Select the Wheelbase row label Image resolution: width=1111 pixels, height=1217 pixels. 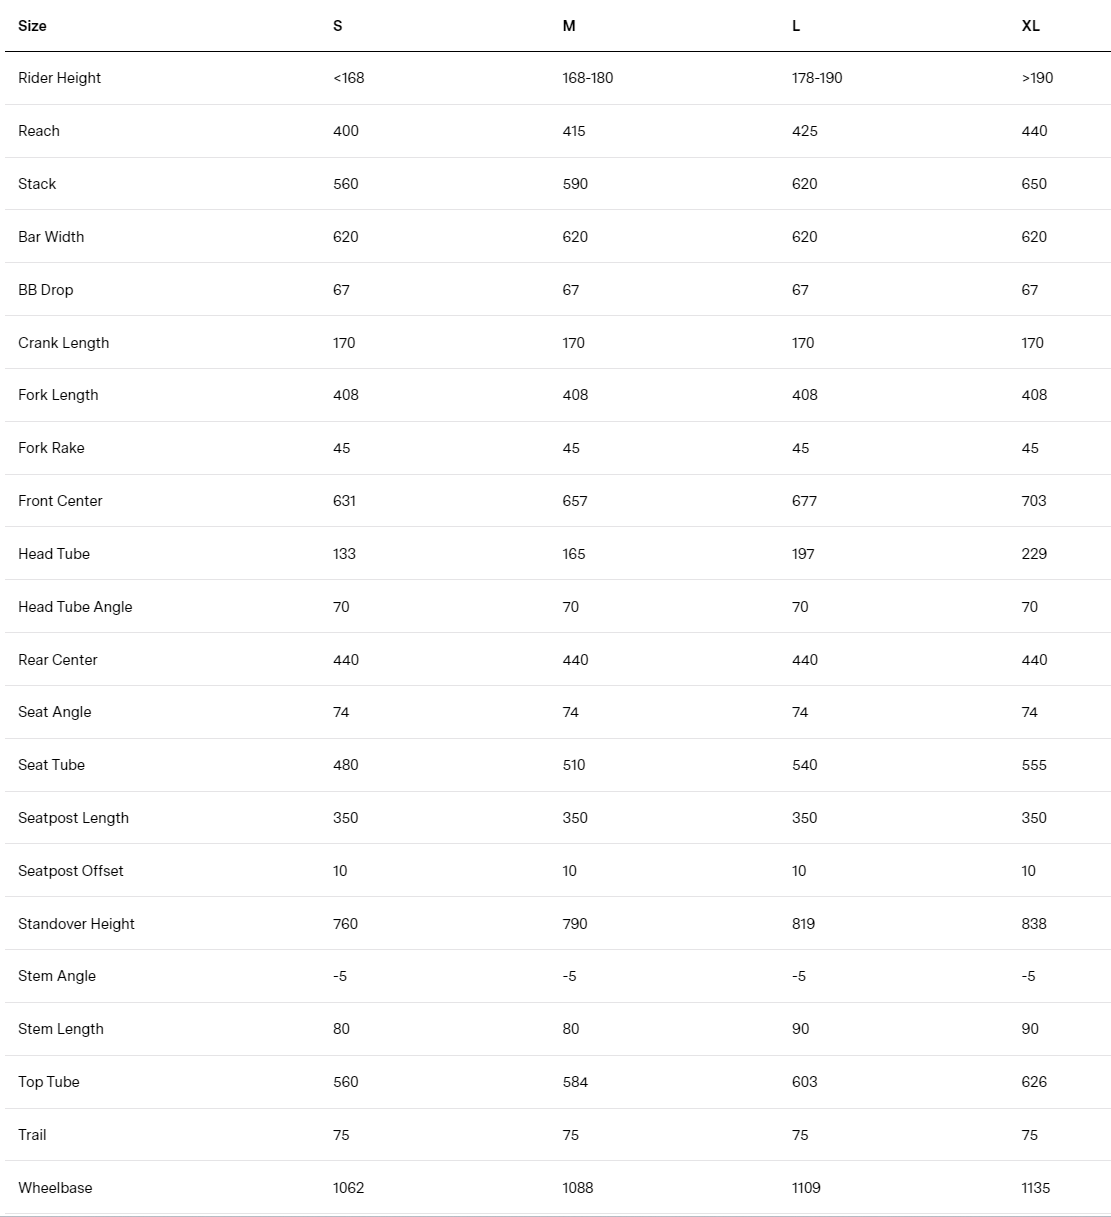[x=55, y=1188]
